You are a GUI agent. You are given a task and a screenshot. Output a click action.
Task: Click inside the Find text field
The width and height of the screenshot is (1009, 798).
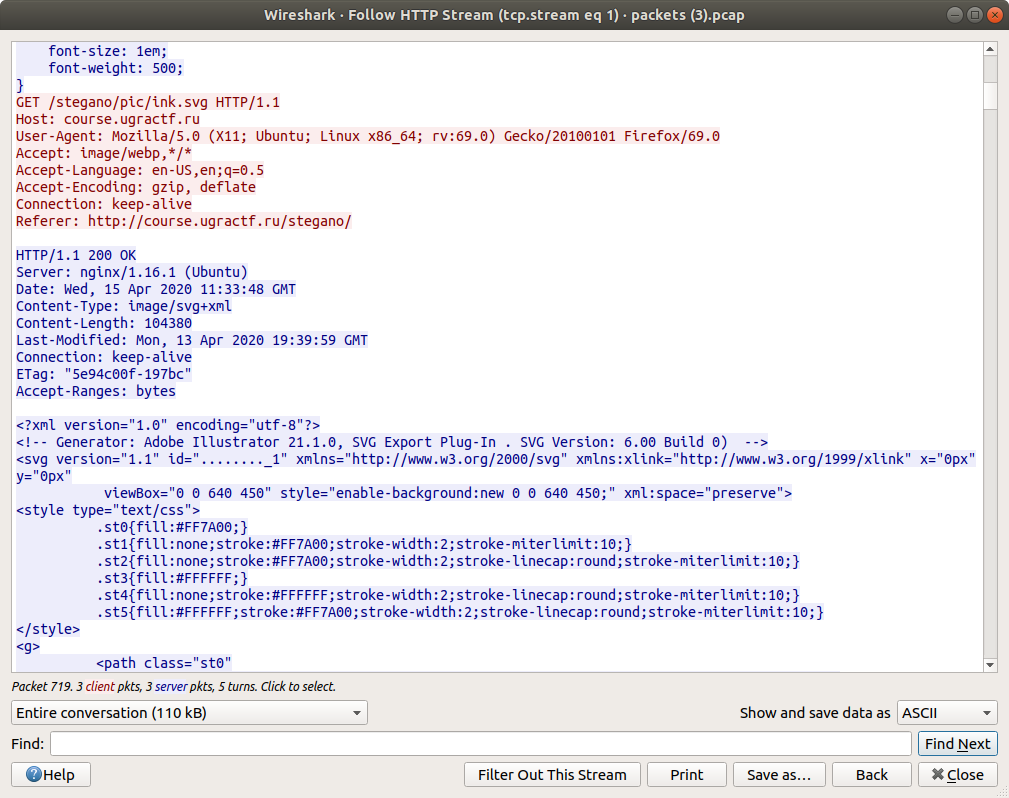pyautogui.click(x=481, y=743)
